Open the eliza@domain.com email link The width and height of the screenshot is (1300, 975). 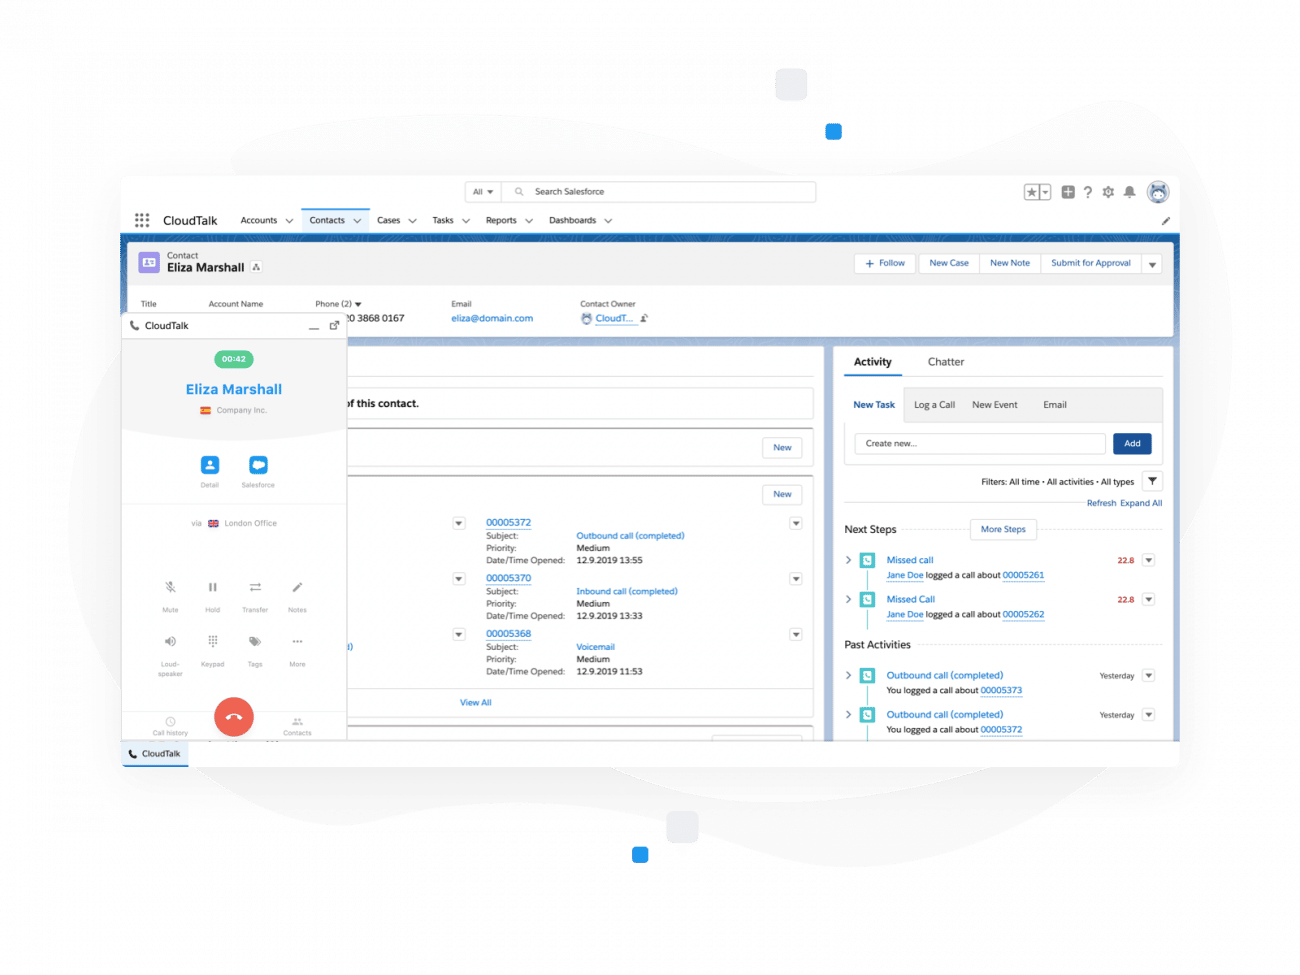(x=492, y=318)
